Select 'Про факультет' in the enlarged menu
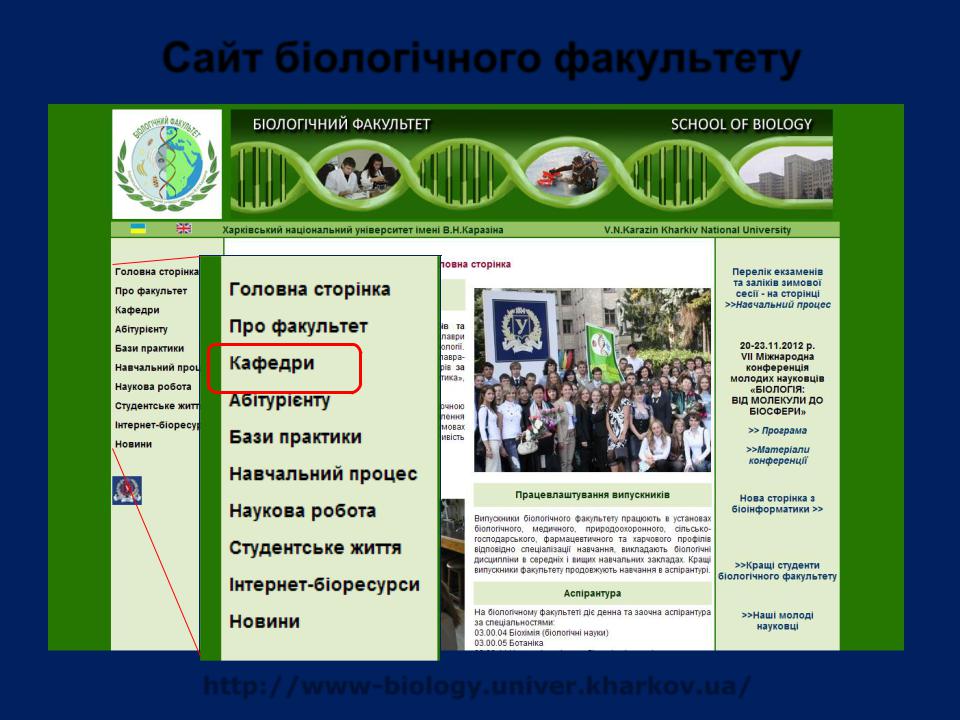Screen dimensions: 960x720 (298, 326)
